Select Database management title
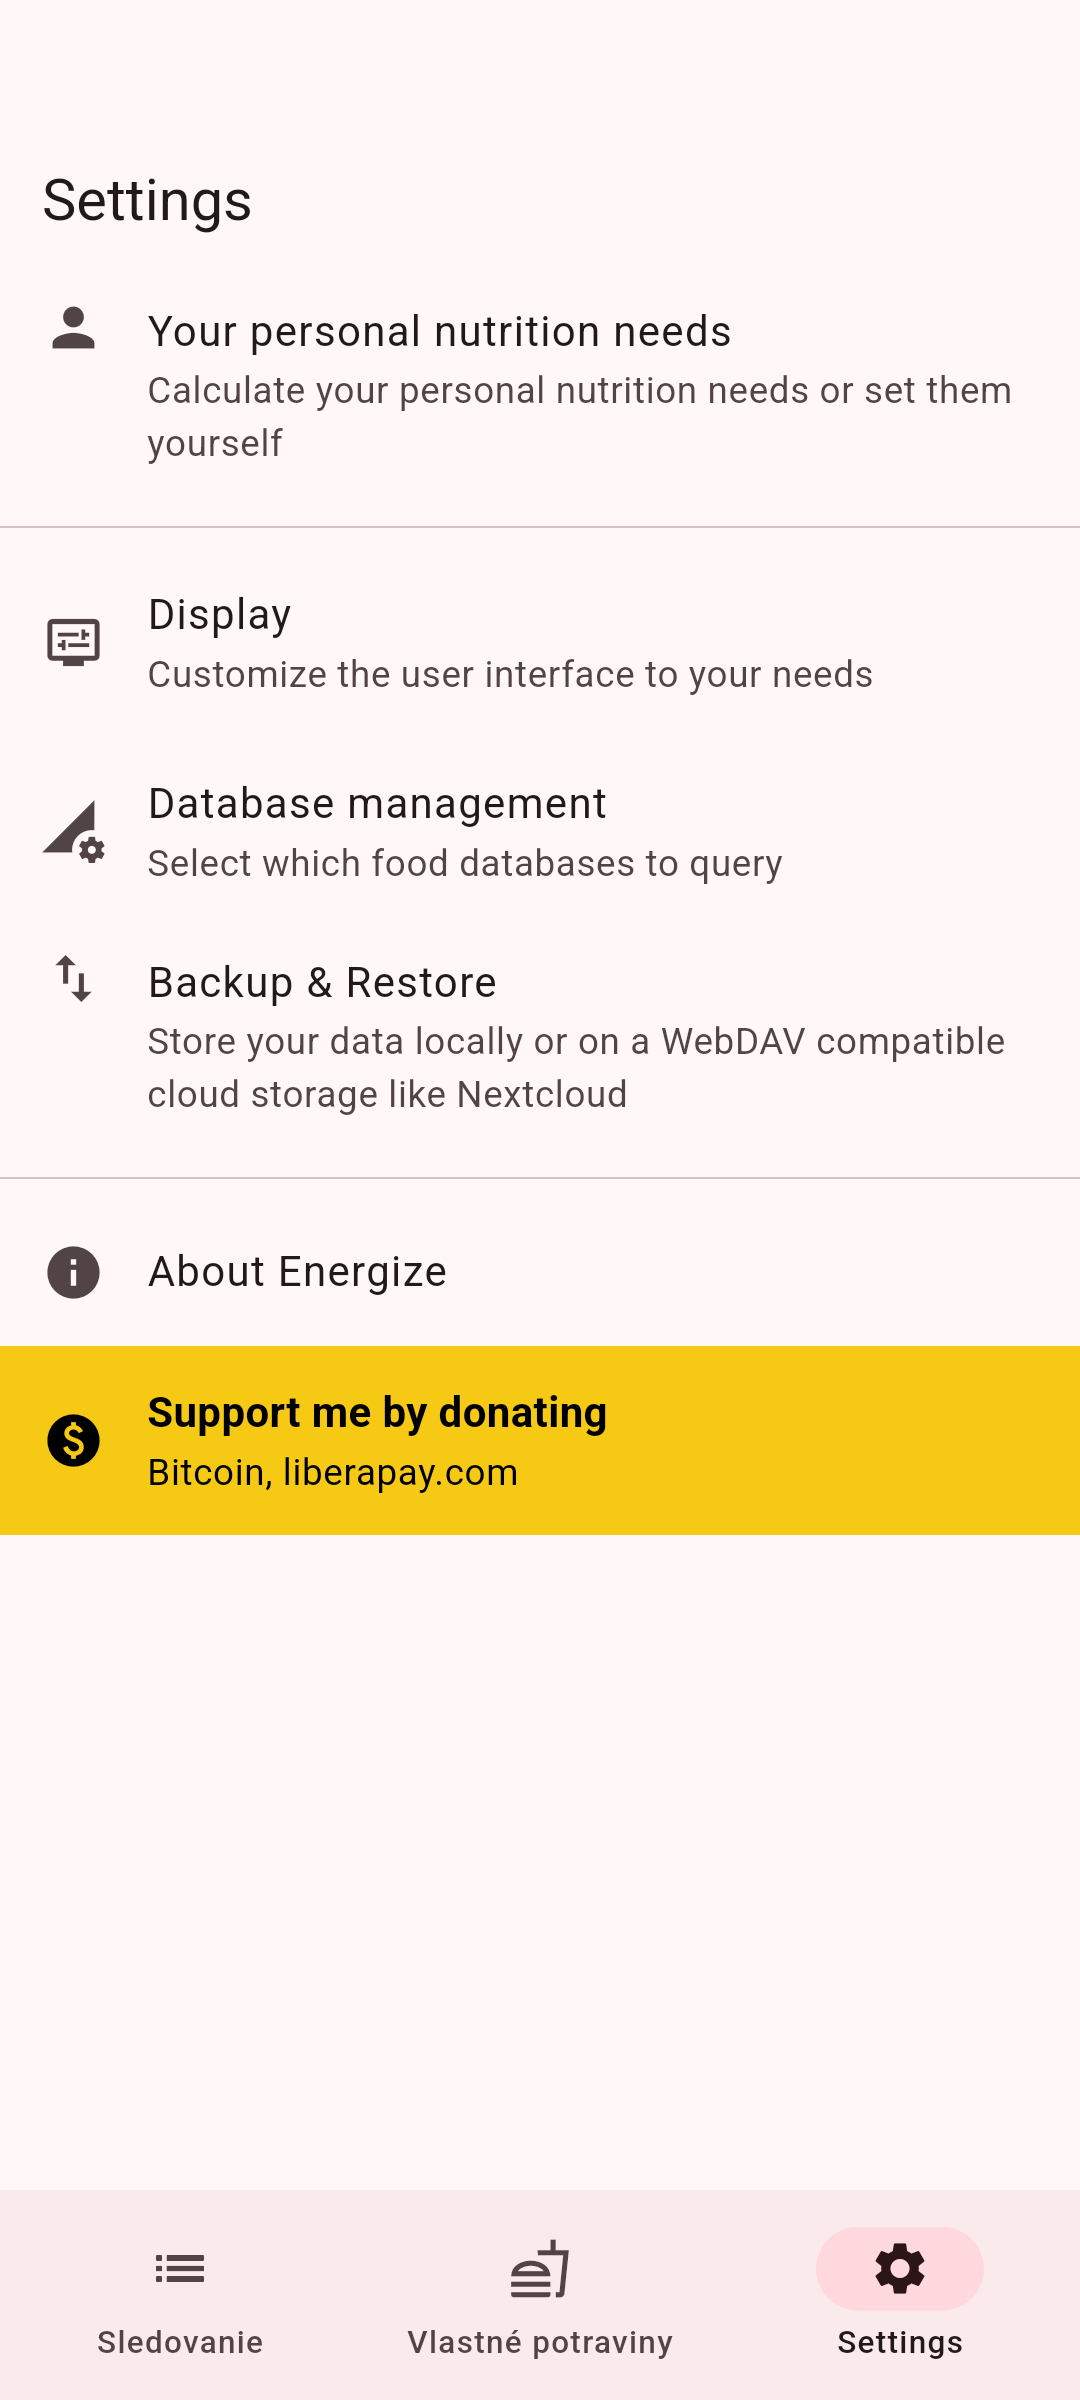Screen dimensions: 1080x2400 (x=377, y=804)
